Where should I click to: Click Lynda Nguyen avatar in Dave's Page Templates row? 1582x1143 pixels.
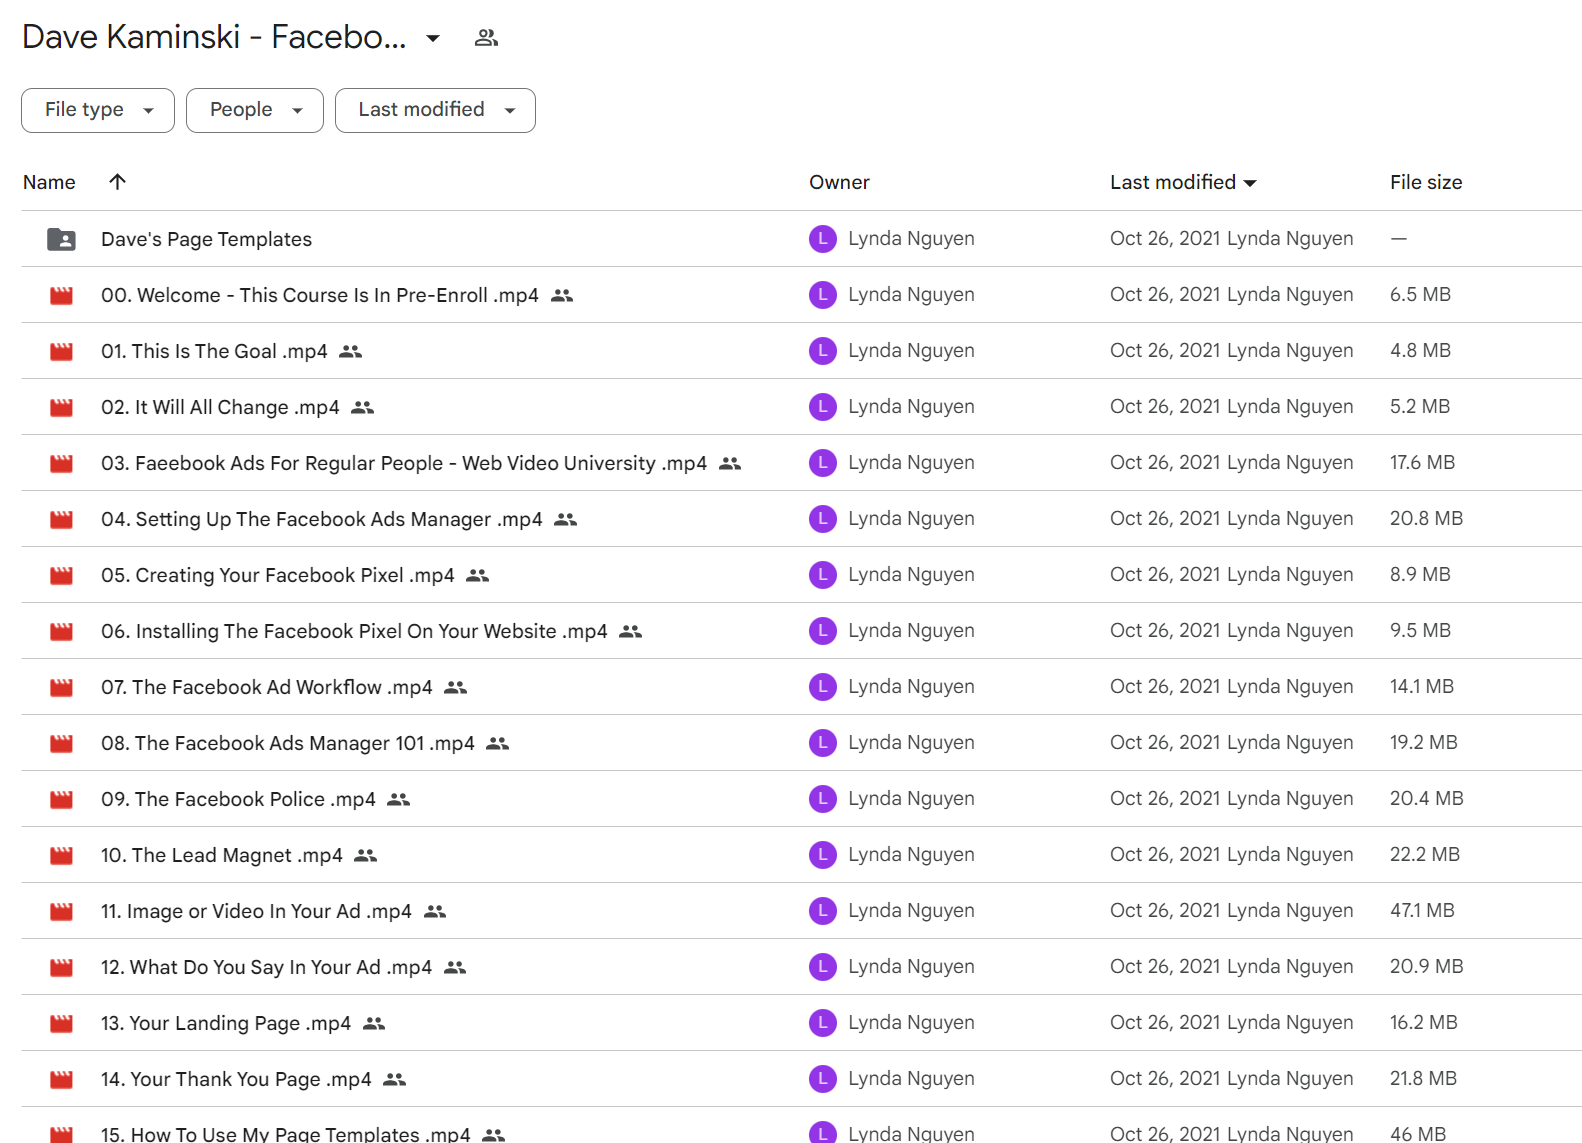click(823, 239)
